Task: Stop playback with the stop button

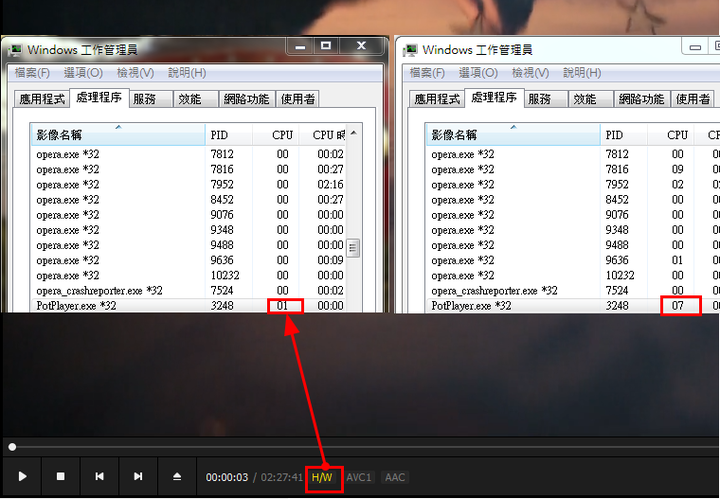Action: pyautogui.click(x=61, y=477)
